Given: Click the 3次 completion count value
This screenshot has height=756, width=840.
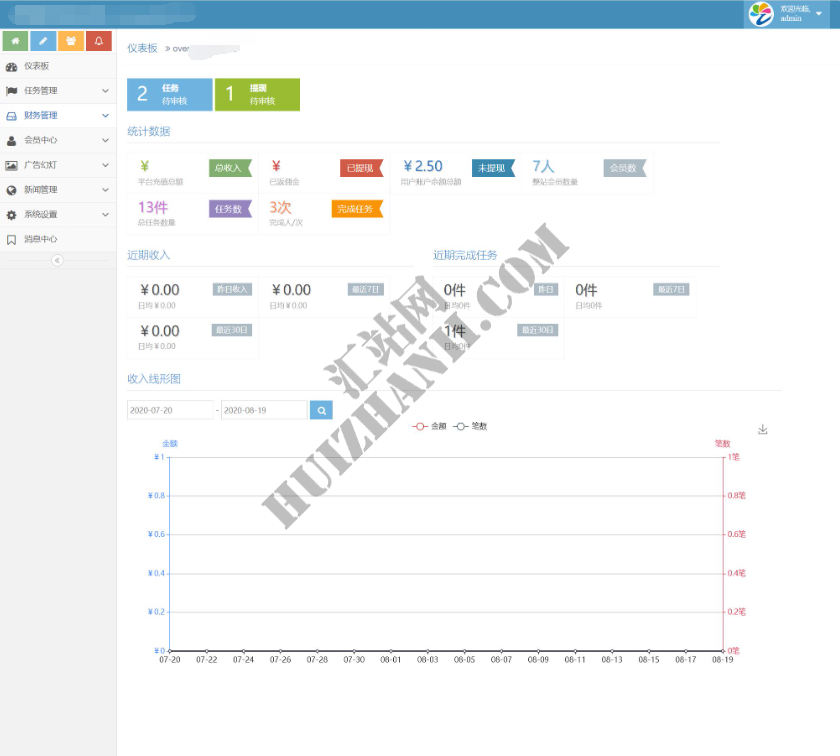Looking at the screenshot, I should [280, 207].
